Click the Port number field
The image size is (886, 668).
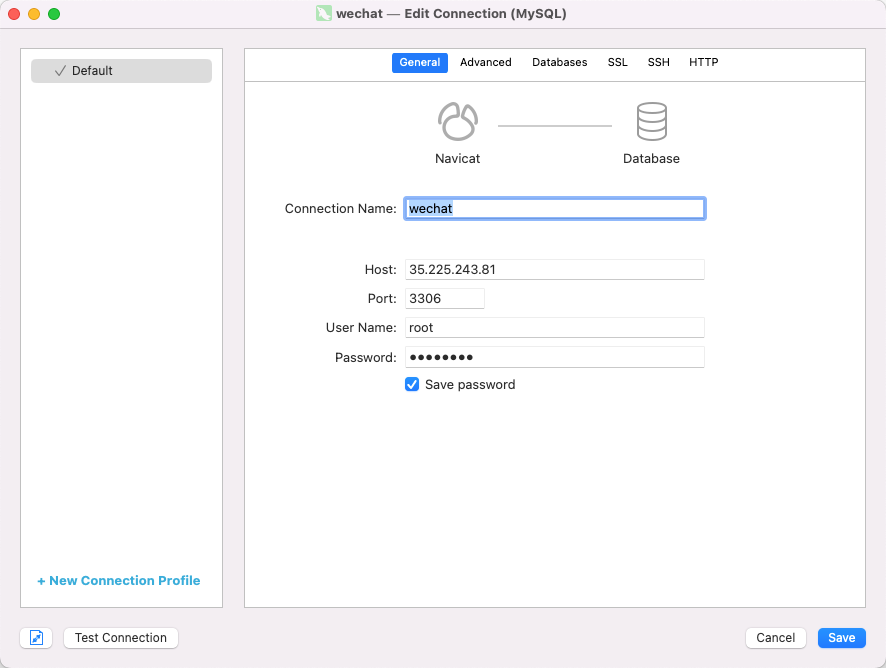(x=444, y=299)
